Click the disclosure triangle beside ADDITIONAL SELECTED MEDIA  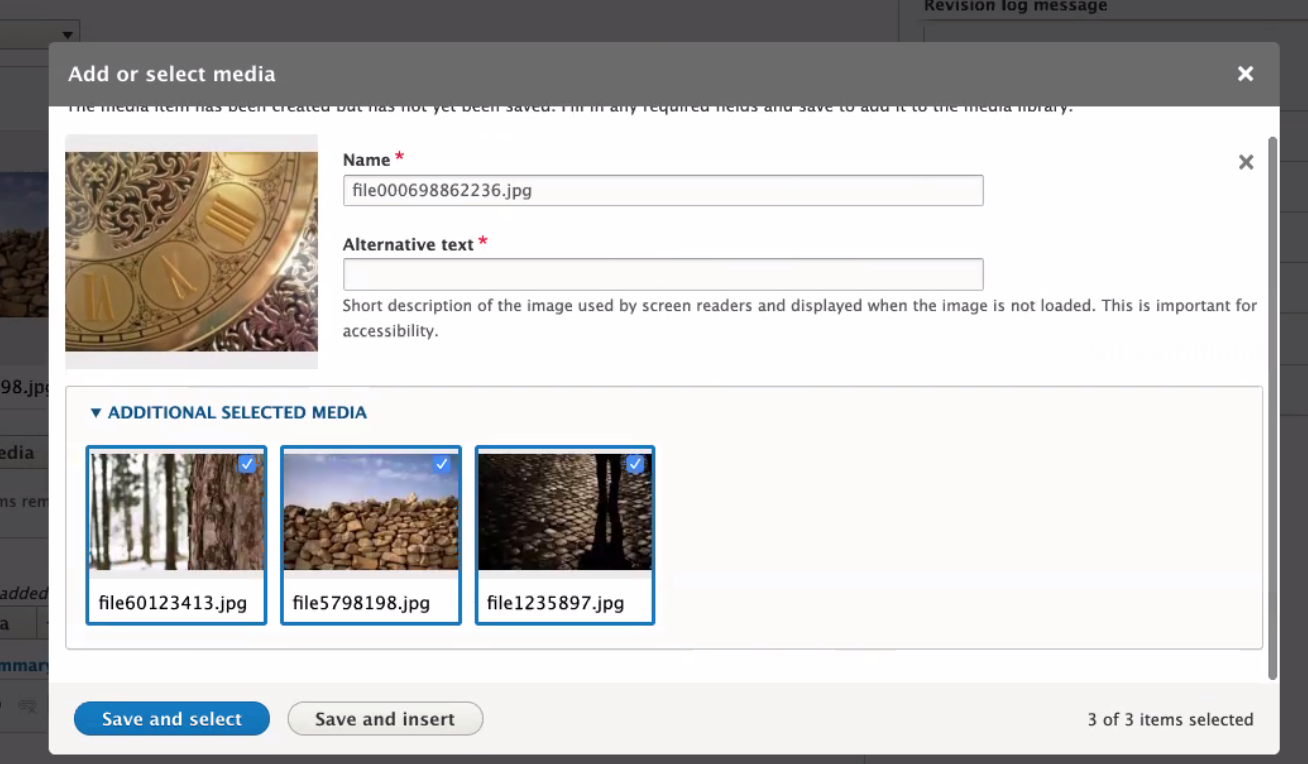tap(96, 412)
